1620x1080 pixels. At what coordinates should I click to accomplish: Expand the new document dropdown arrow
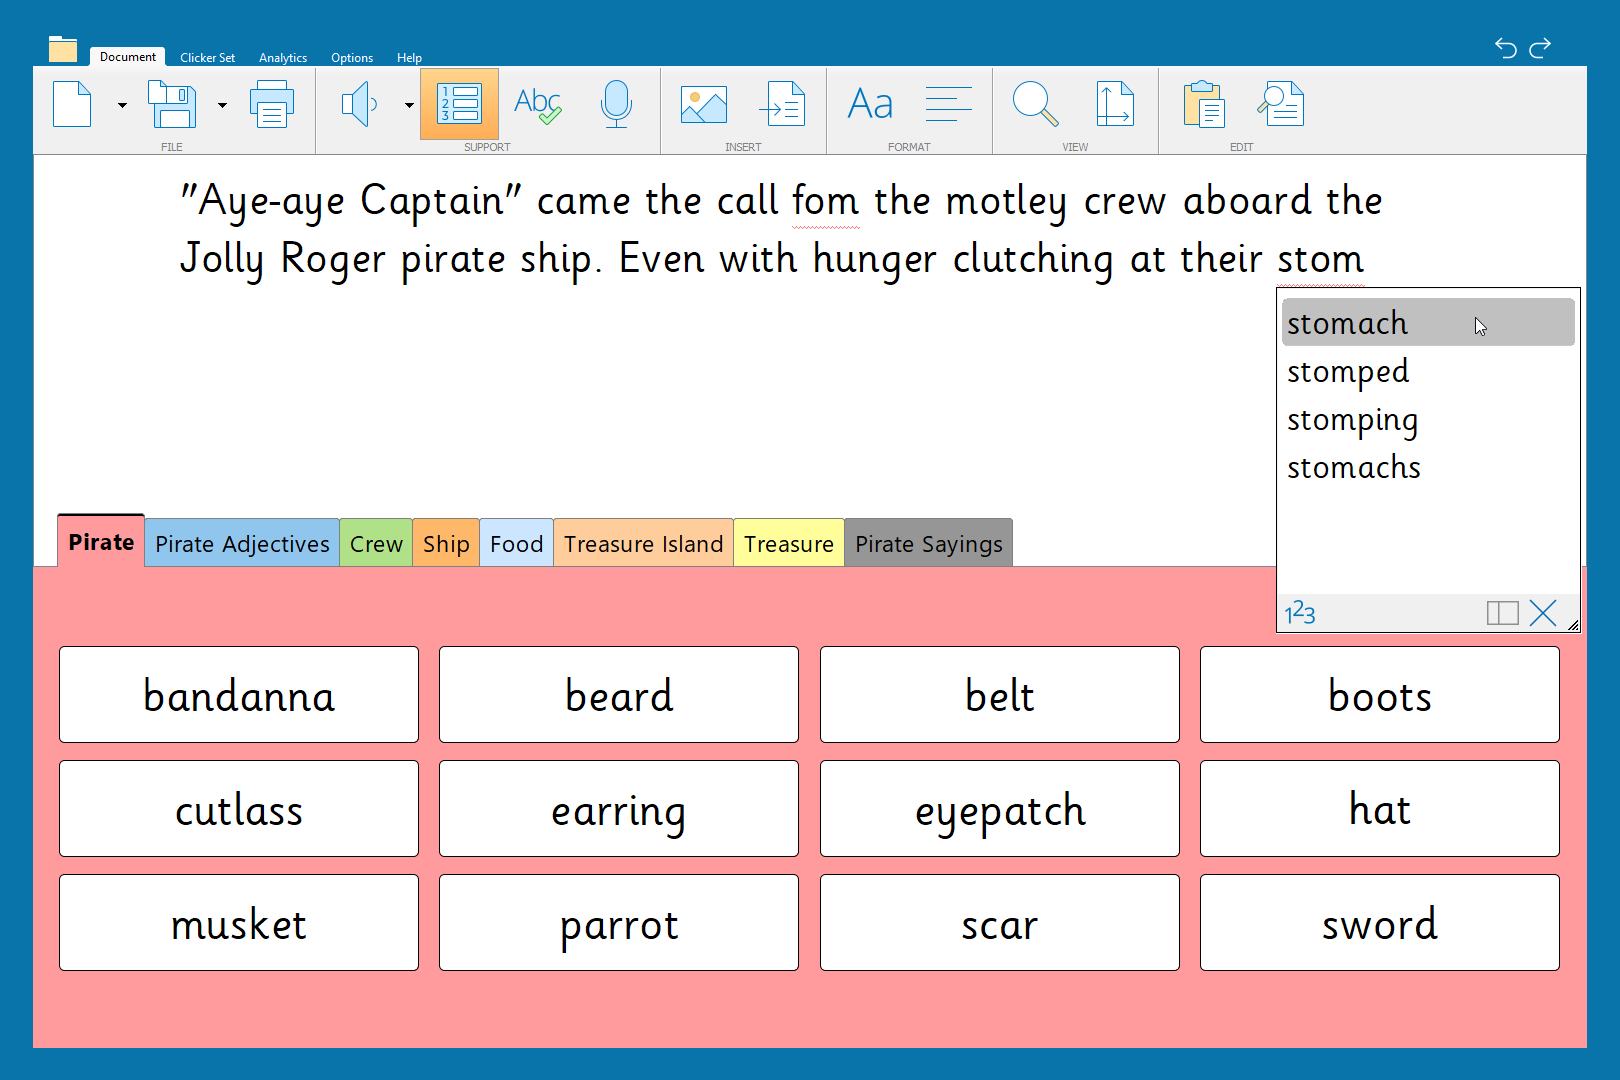[x=122, y=105]
